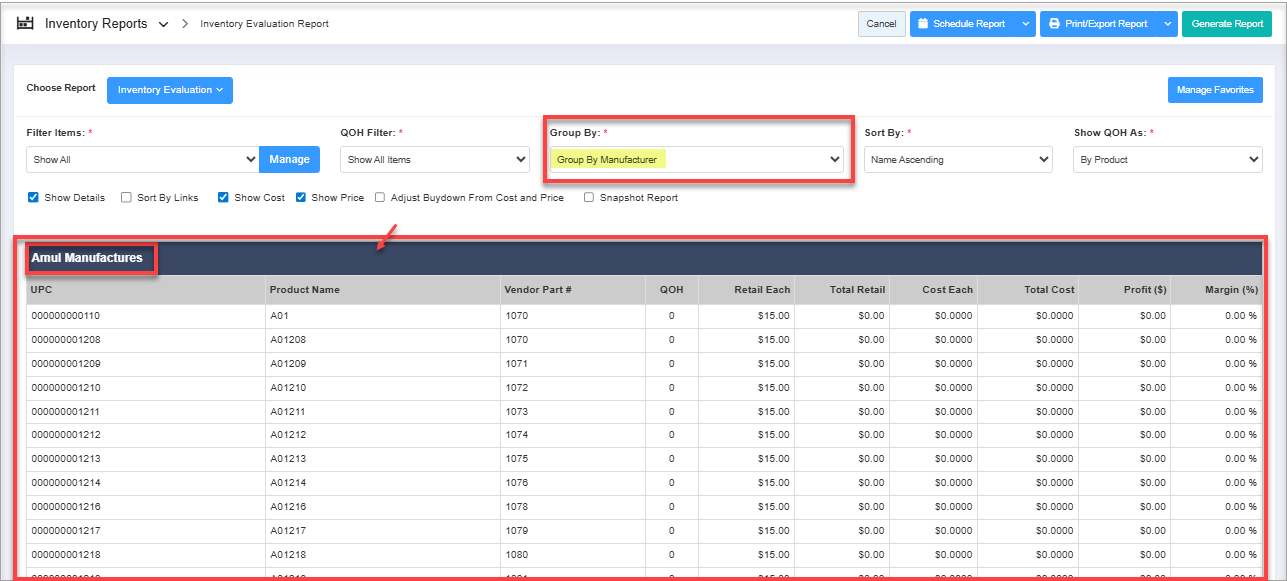Open the Group By Manufacturer dropdown
Viewport: 1287px width, 581px height.
point(696,159)
